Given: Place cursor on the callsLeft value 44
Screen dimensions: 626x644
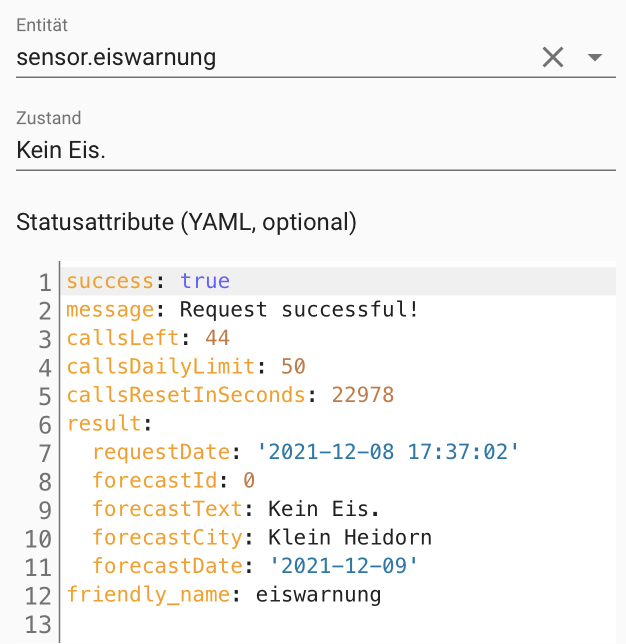Looking at the screenshot, I should coord(217,339).
